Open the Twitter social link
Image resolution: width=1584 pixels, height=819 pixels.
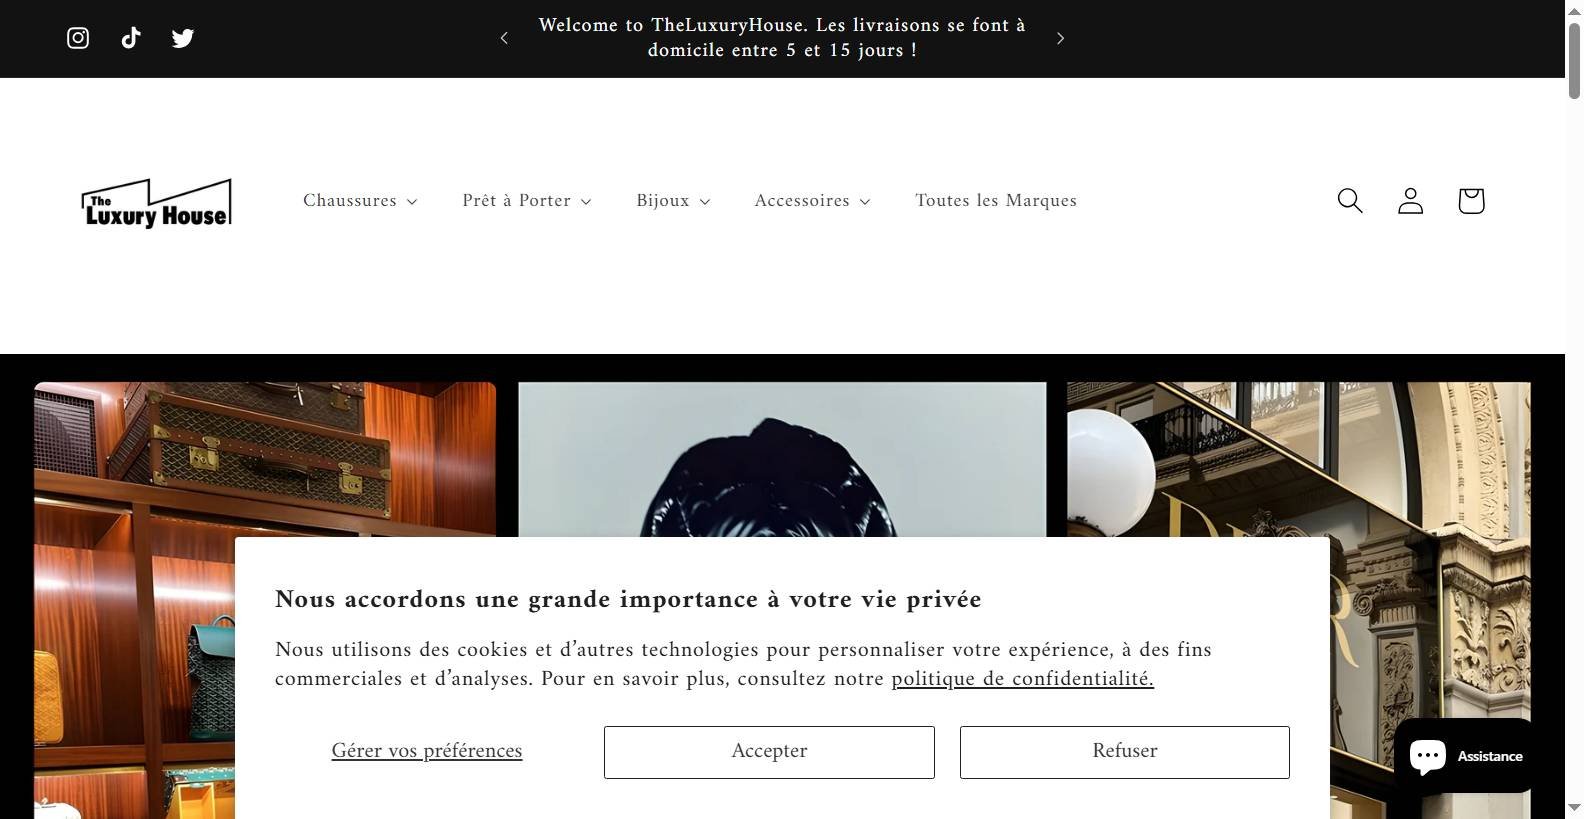click(x=183, y=38)
